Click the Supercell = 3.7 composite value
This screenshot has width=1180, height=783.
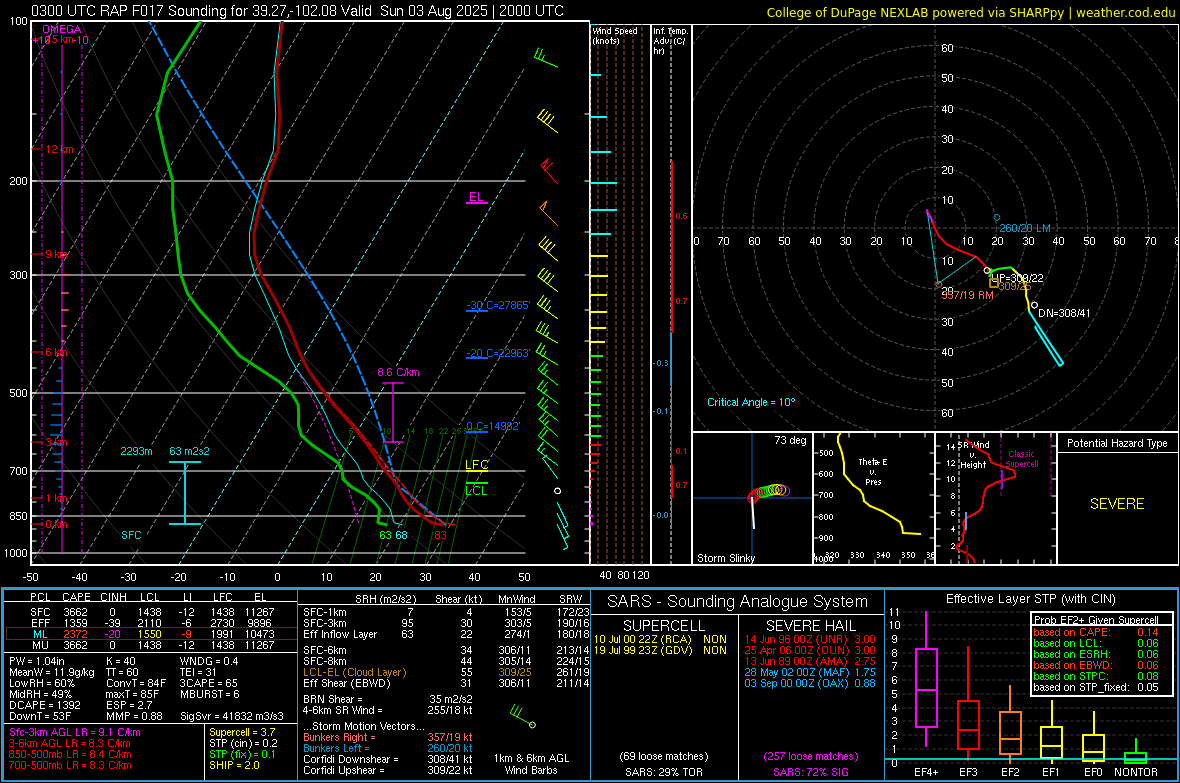242,732
